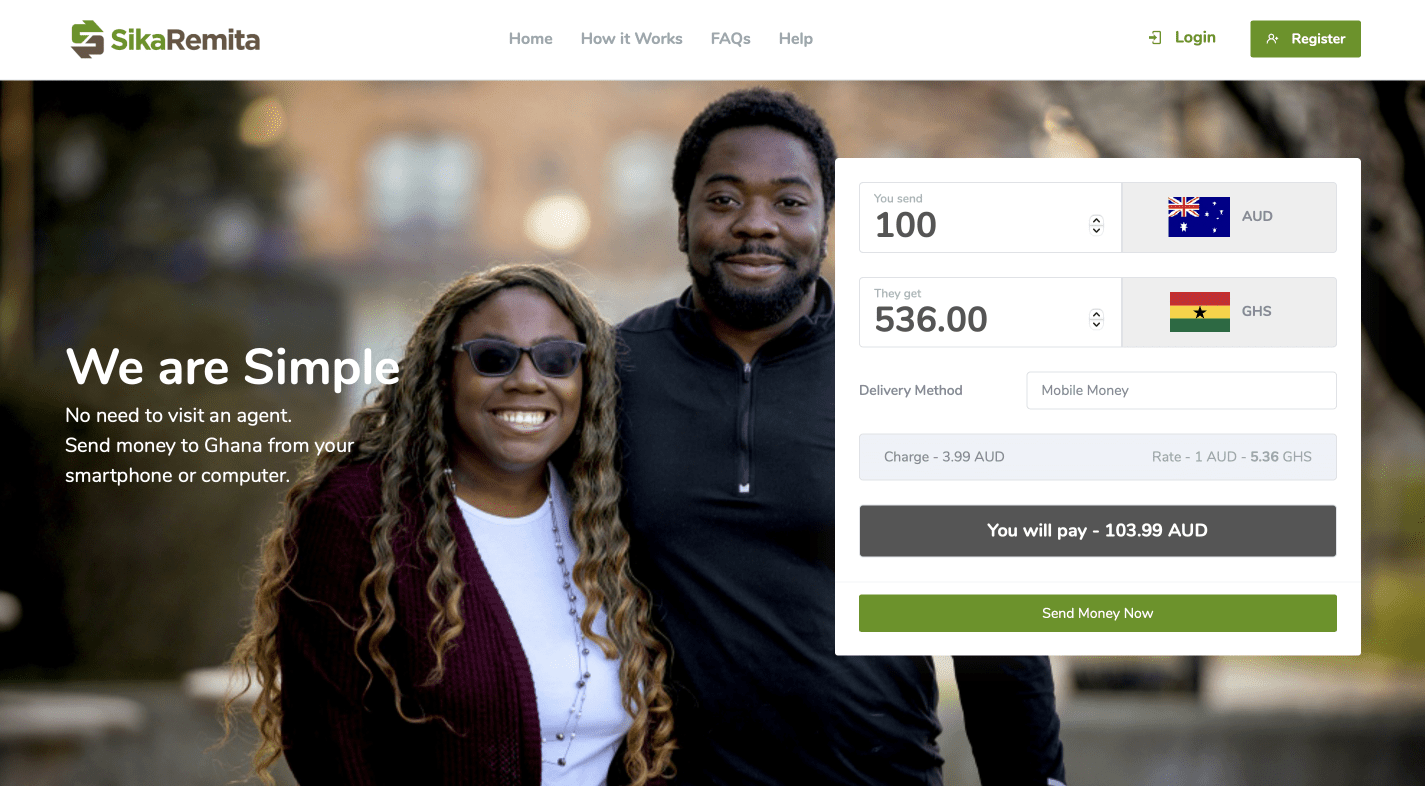Decrease the They get amount stepper

(1096, 325)
